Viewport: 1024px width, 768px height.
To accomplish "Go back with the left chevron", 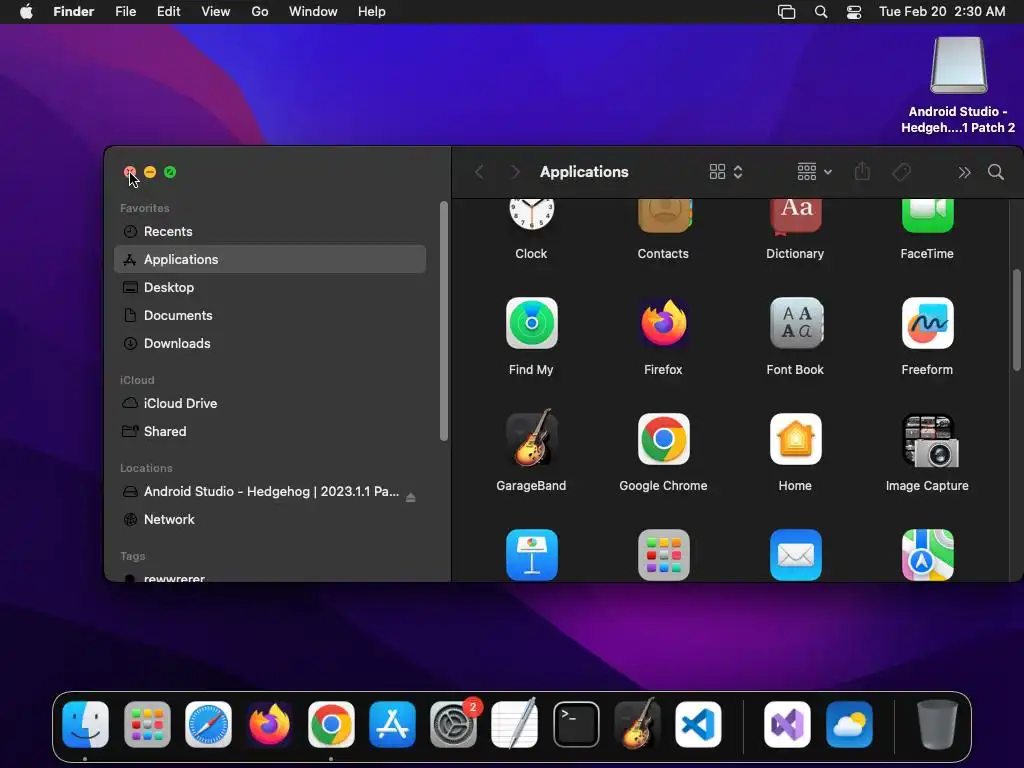I will [x=479, y=172].
